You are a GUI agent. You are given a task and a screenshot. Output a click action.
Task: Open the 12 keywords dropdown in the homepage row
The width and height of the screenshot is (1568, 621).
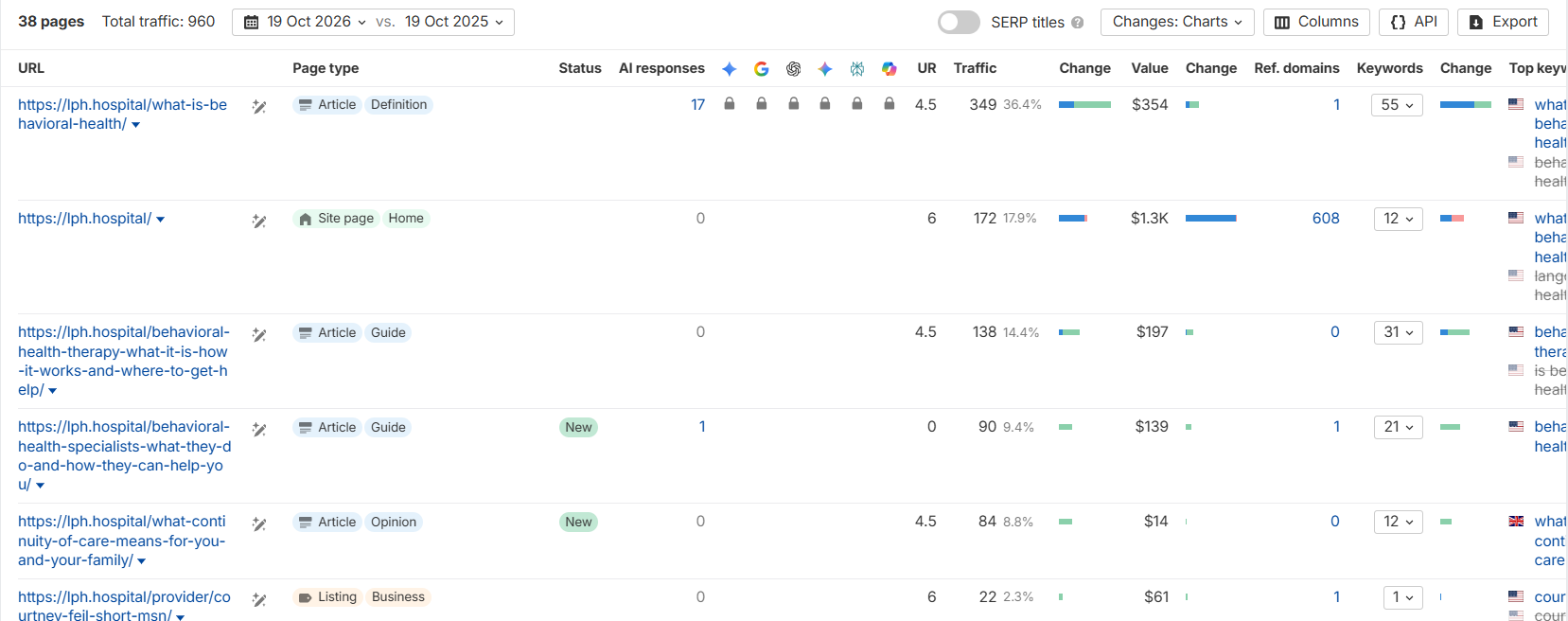(1398, 218)
